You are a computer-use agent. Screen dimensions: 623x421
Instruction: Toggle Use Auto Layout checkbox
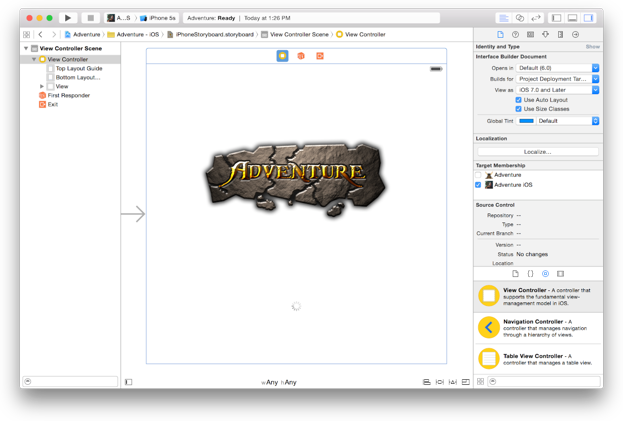519,100
